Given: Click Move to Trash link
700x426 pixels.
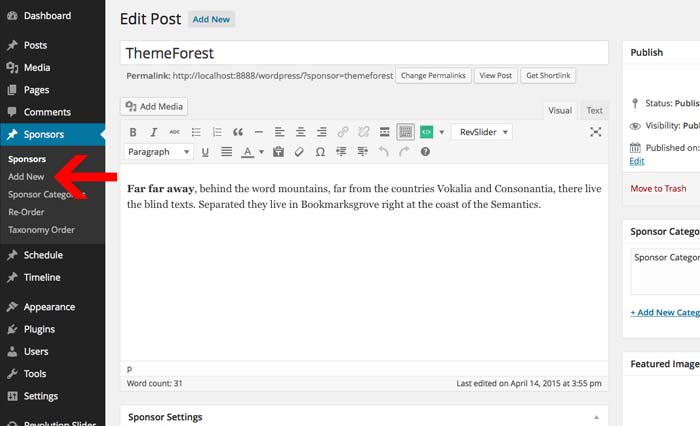Looking at the screenshot, I should click(658, 188).
